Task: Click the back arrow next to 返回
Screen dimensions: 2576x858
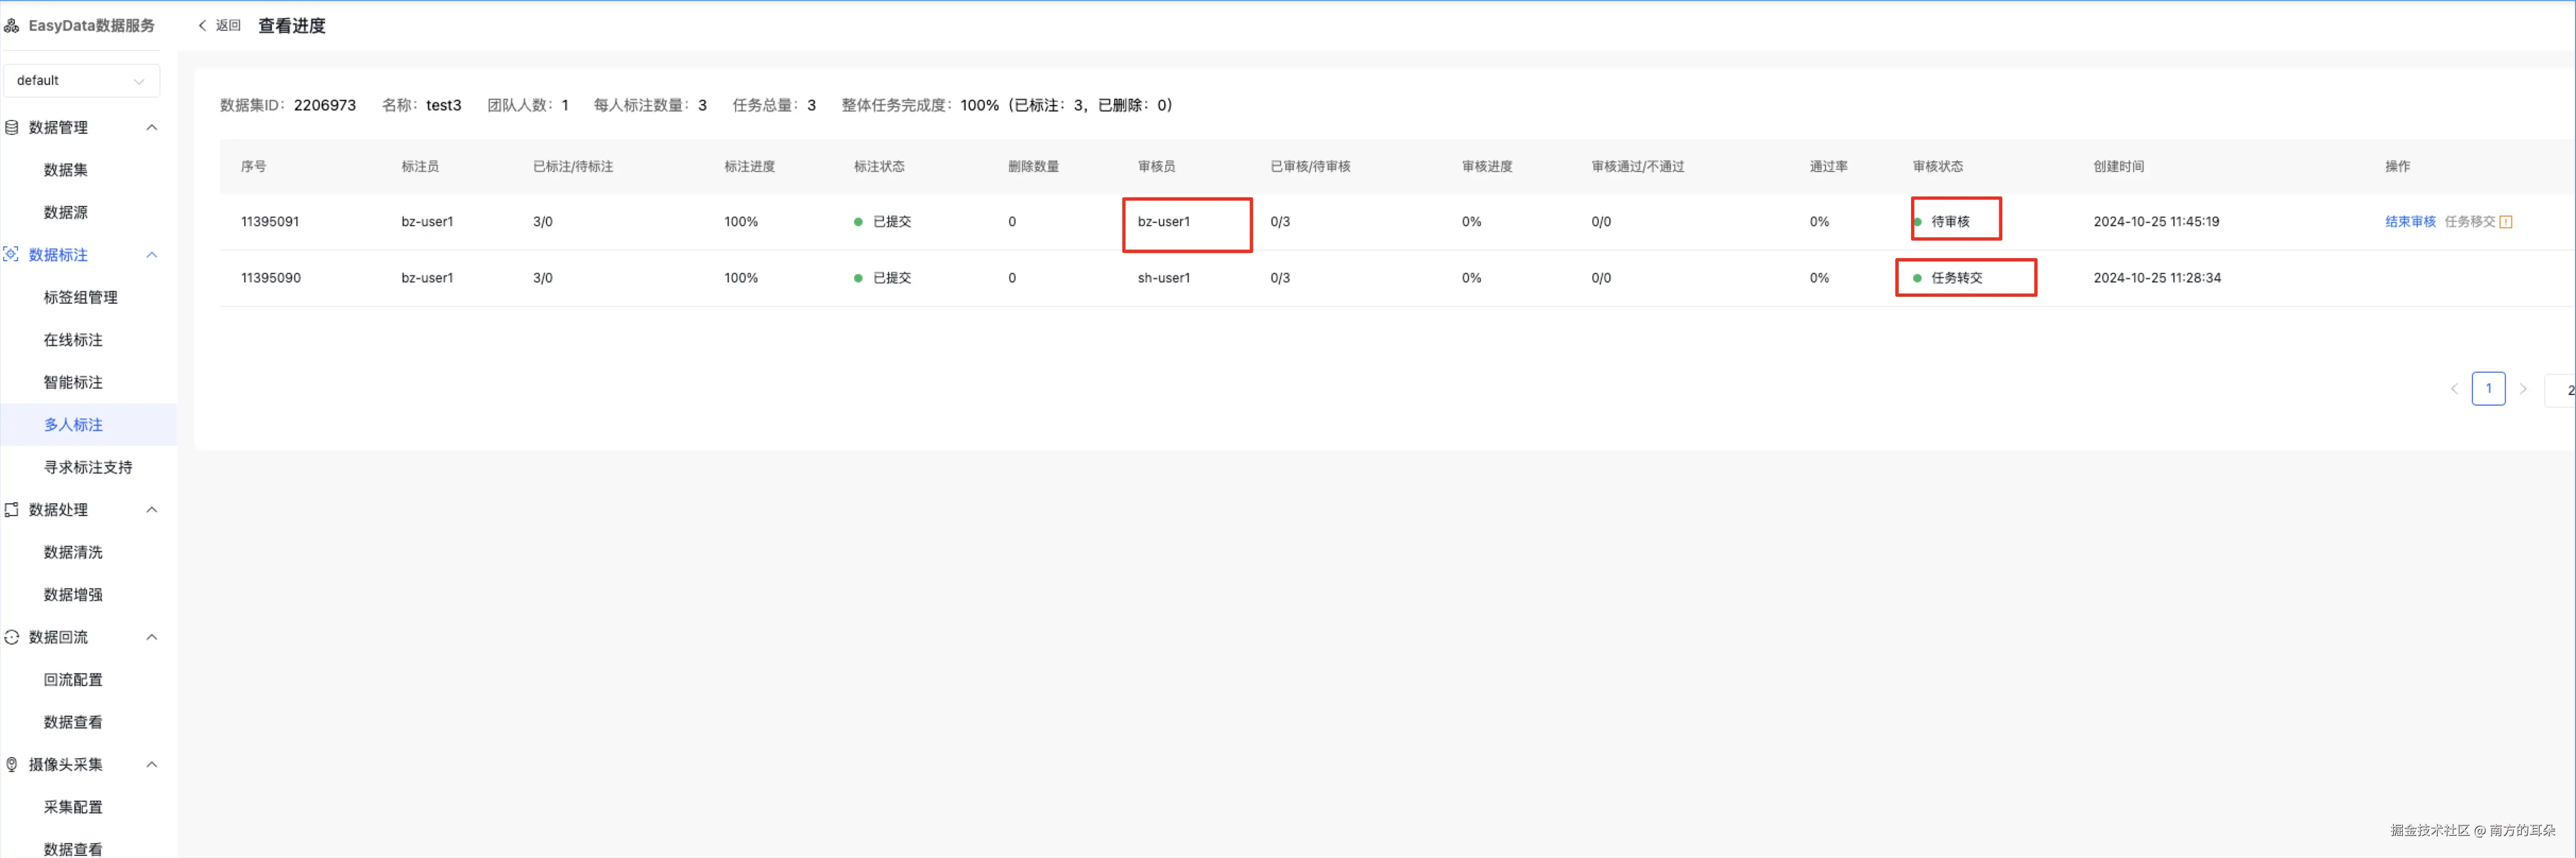Action: coord(202,26)
